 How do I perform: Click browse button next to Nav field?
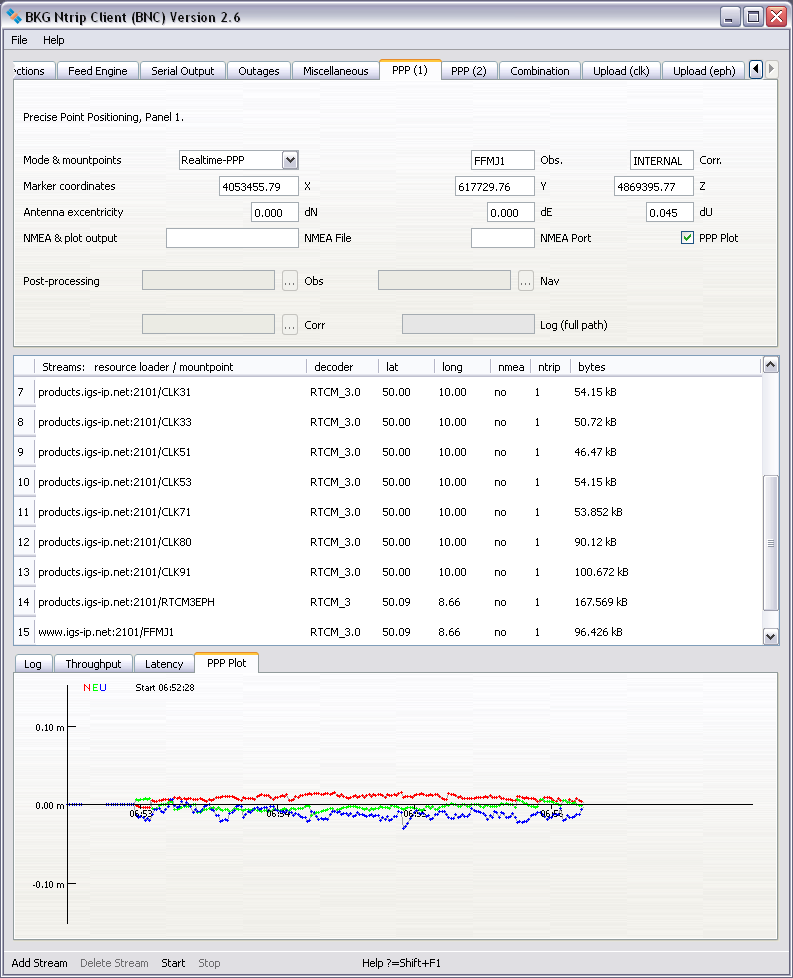coord(526,281)
